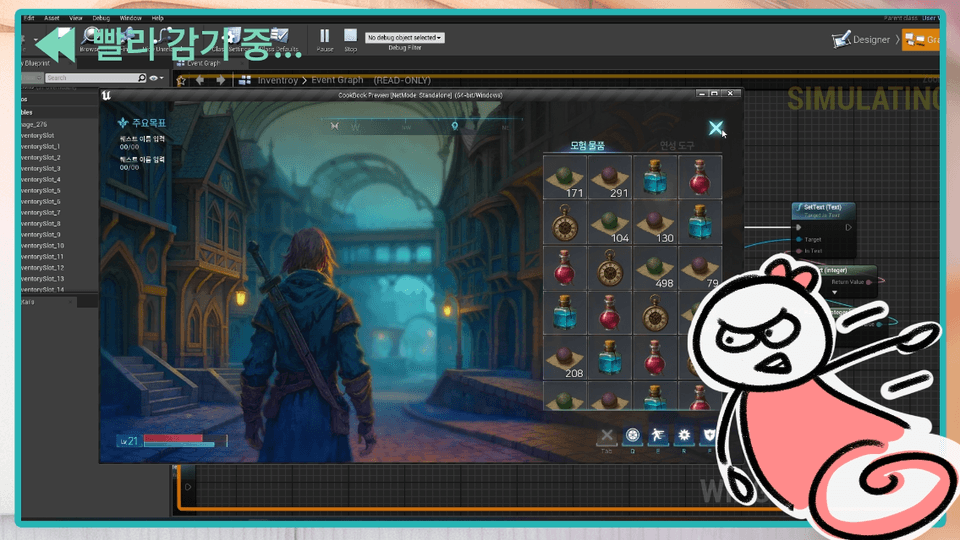Viewport: 960px width, 540px height.
Task: Click the Unreal logo in the preview window title
Action: [x=107, y=95]
